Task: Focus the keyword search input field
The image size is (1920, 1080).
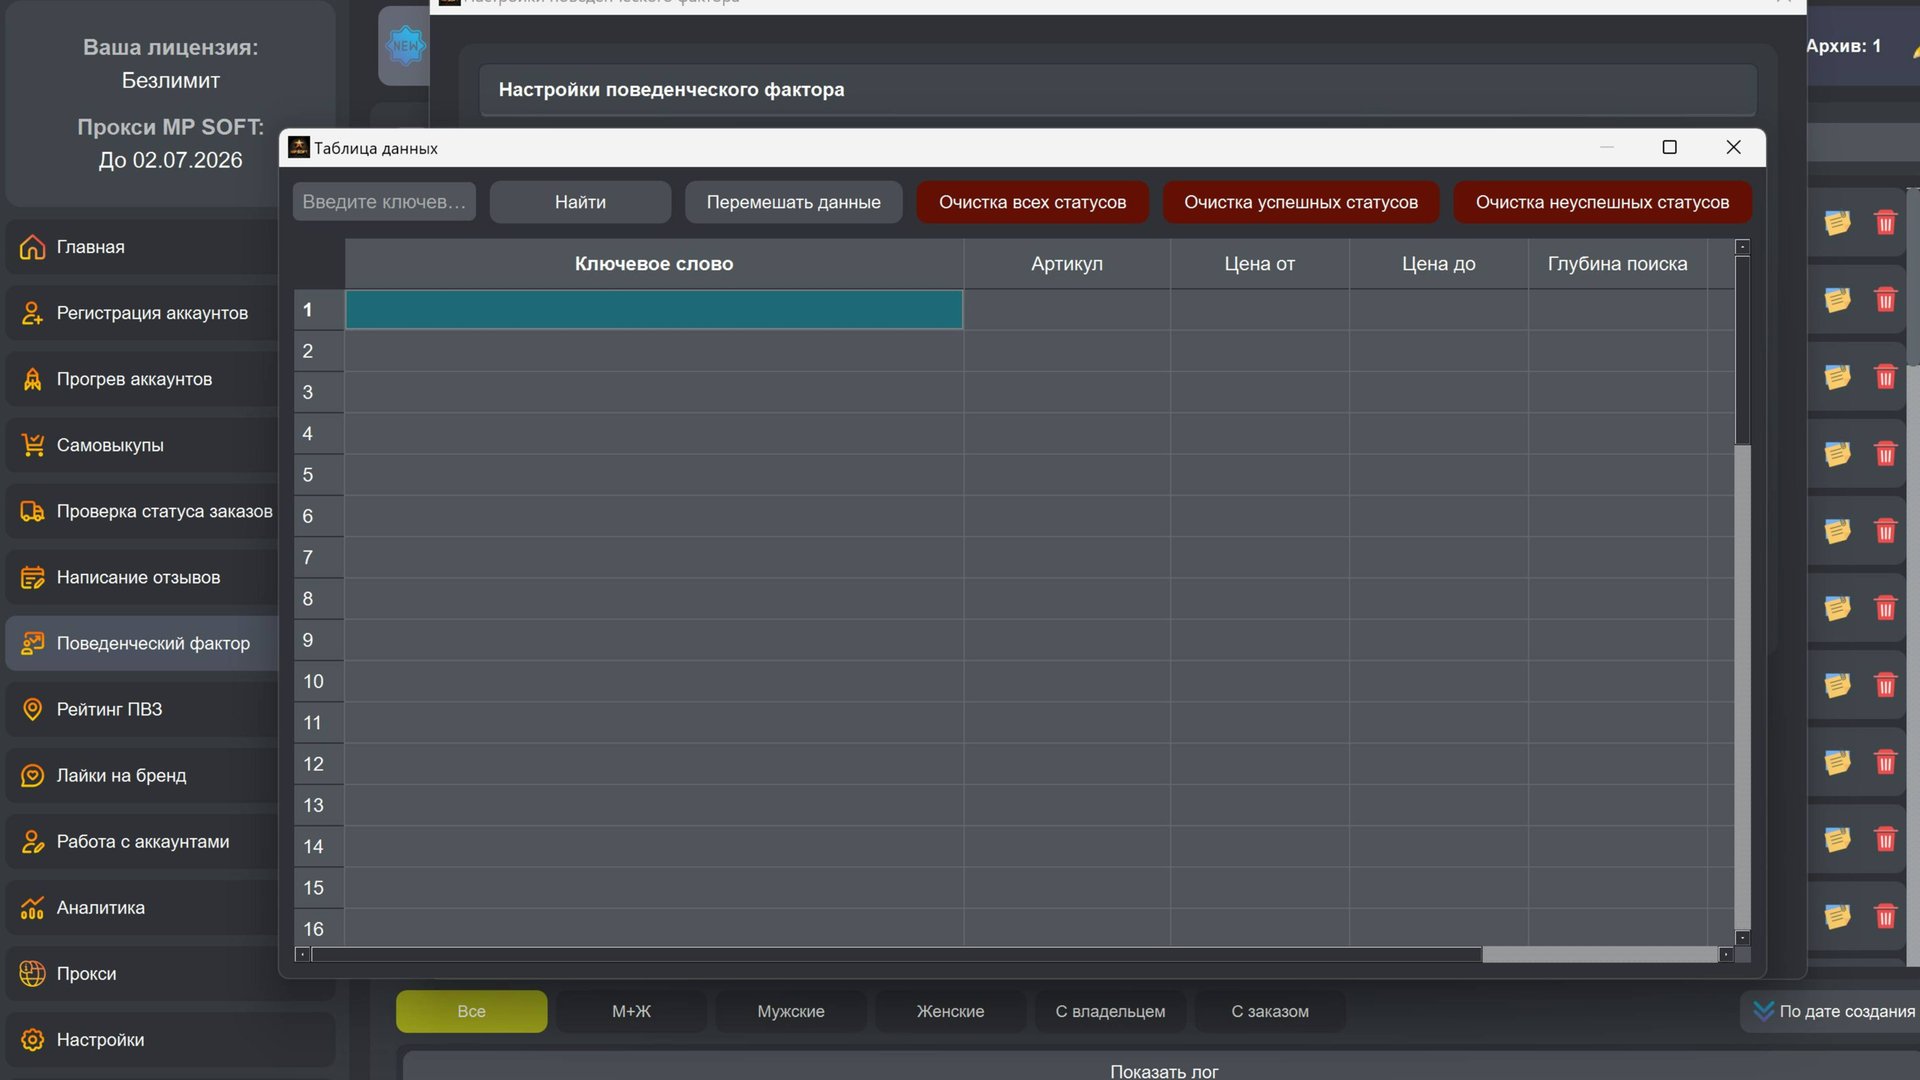Action: point(384,202)
